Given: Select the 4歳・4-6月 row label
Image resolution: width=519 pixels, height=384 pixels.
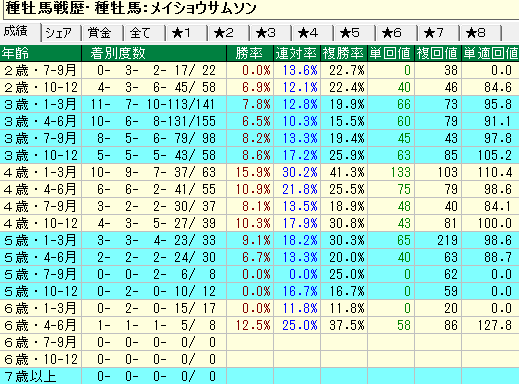Looking at the screenshot, I should click(41, 189).
